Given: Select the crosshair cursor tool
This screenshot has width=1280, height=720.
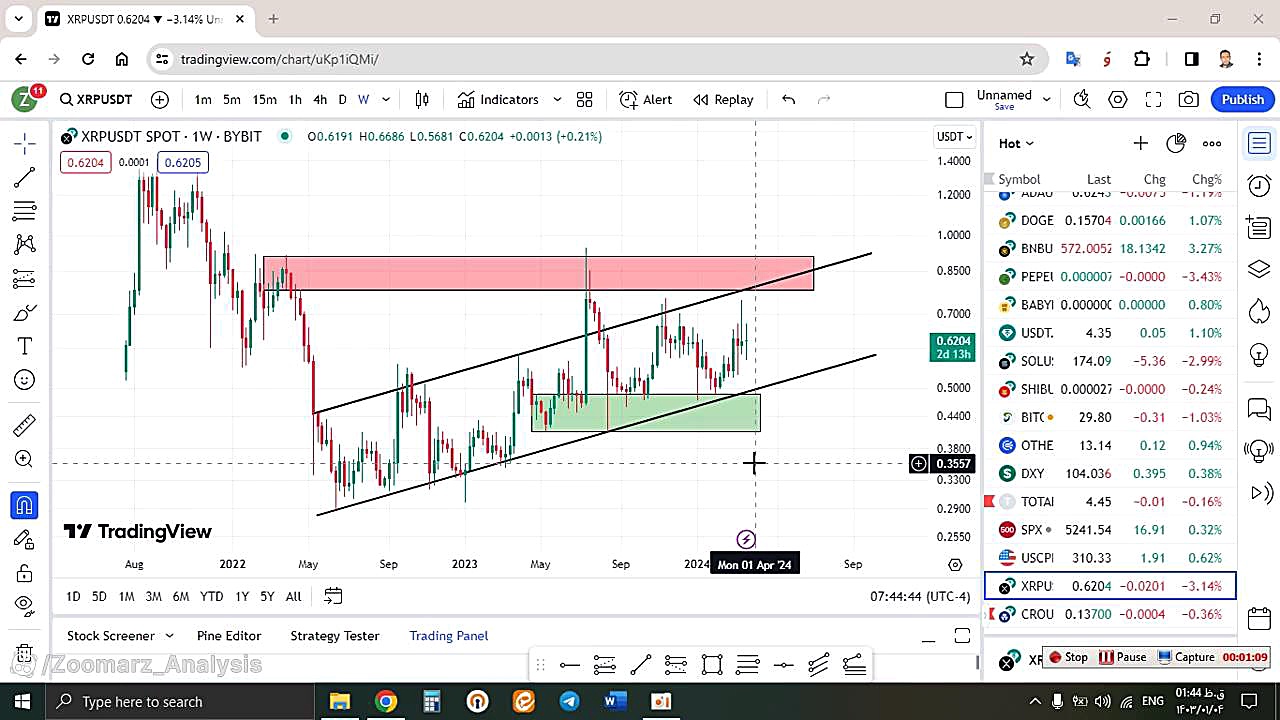Looking at the screenshot, I should point(25,143).
